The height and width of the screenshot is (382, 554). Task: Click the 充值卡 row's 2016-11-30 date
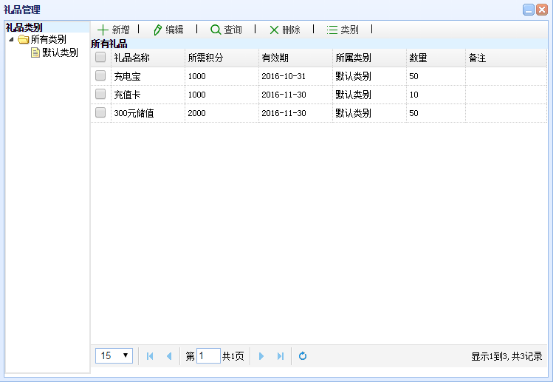point(295,95)
